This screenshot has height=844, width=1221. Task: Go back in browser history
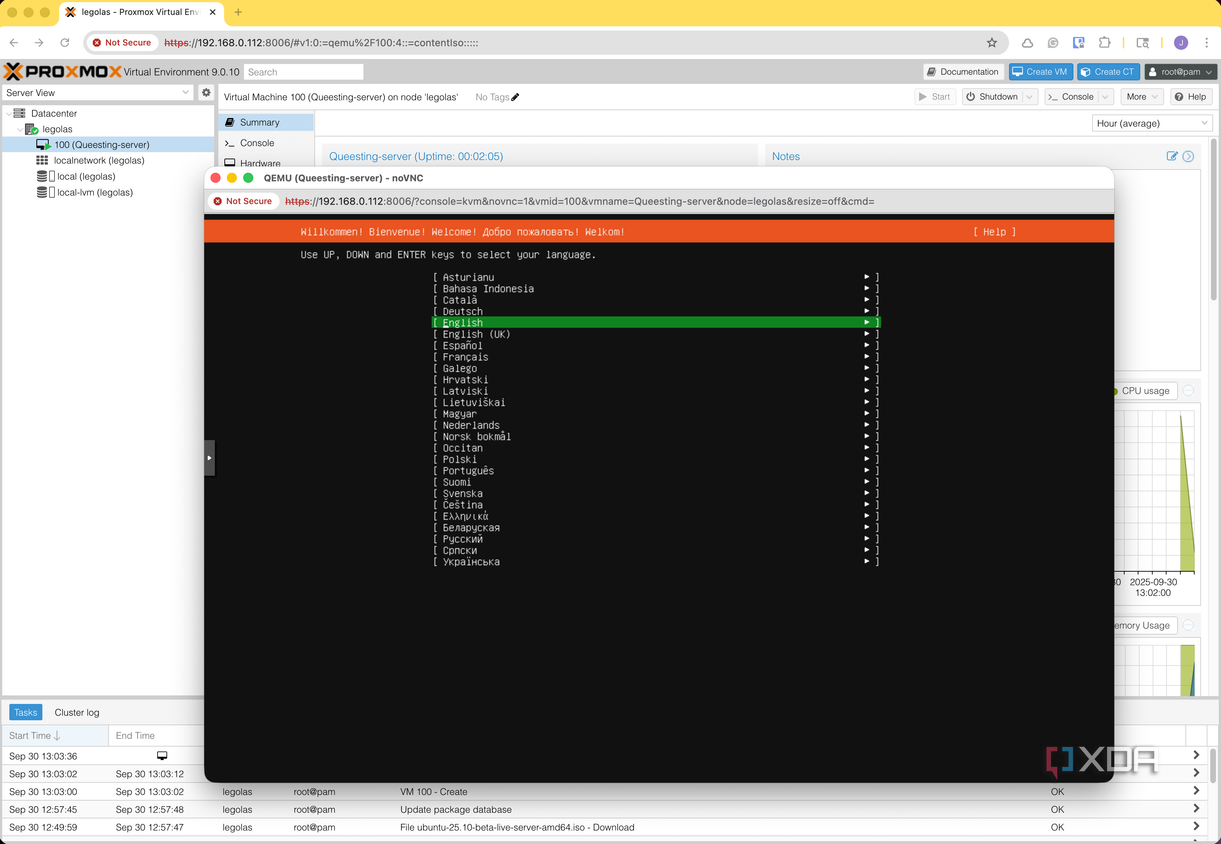tap(14, 43)
